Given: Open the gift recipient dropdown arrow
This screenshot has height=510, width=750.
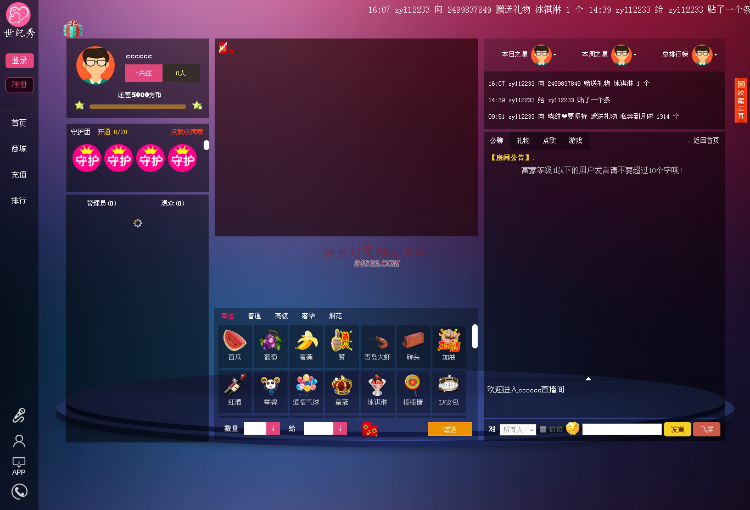Looking at the screenshot, I should click(340, 429).
